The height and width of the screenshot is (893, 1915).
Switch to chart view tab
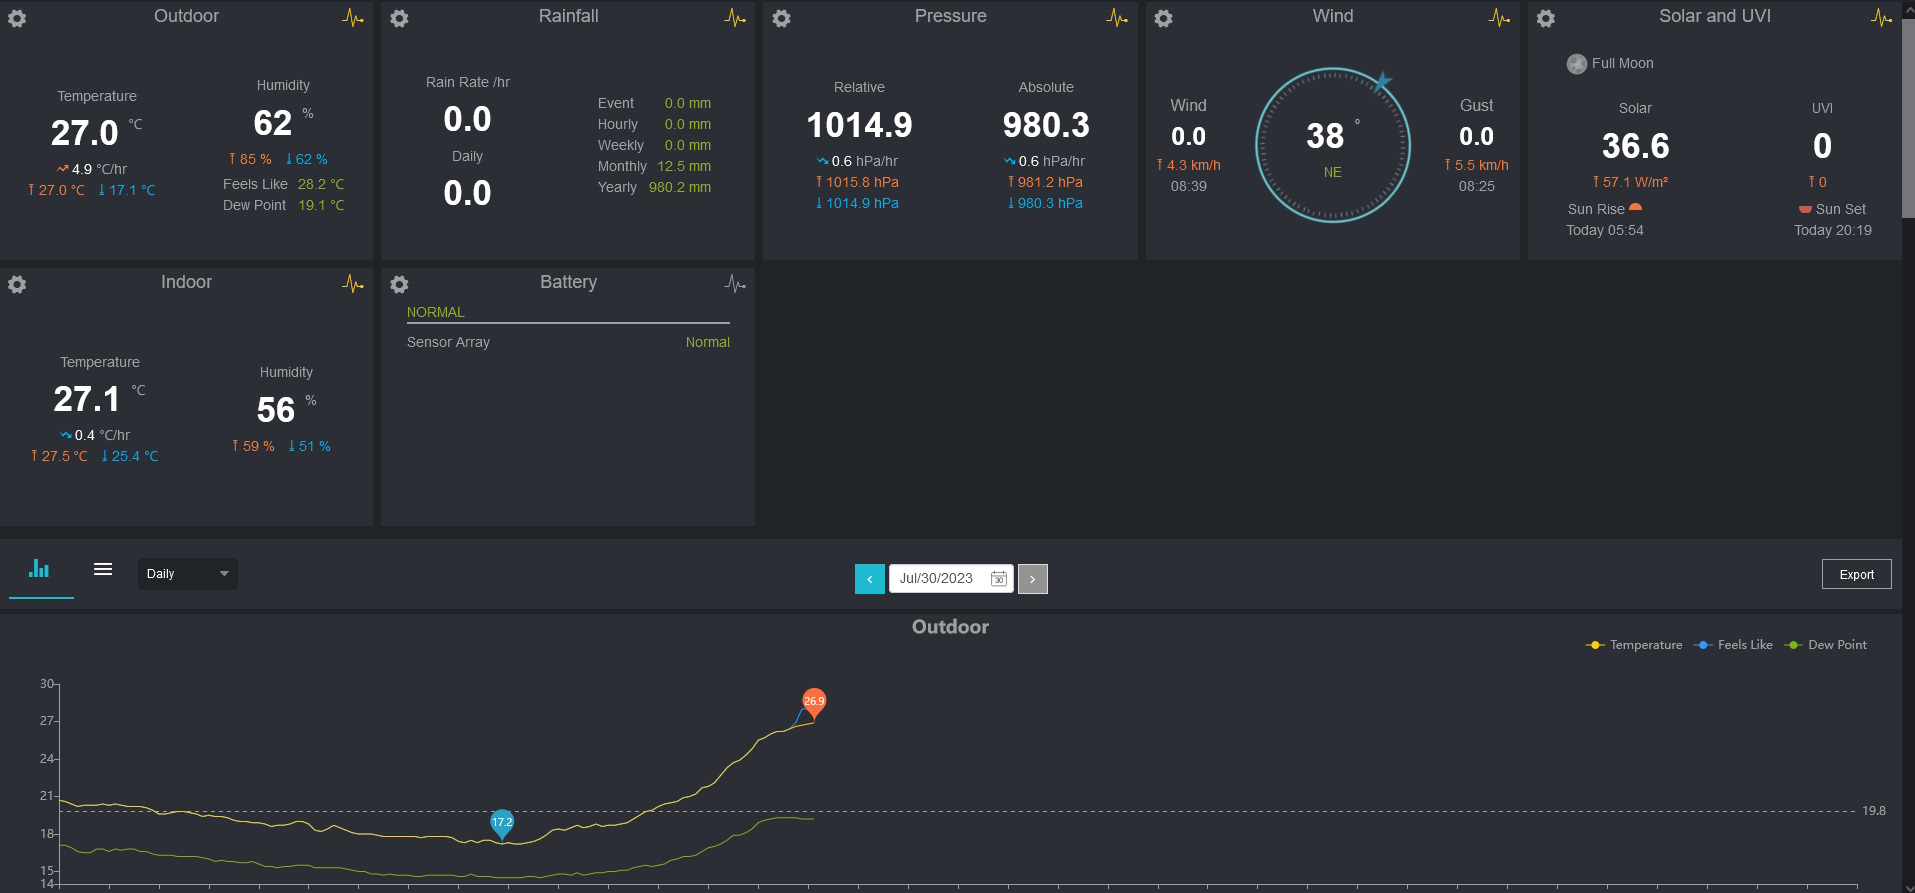point(40,569)
